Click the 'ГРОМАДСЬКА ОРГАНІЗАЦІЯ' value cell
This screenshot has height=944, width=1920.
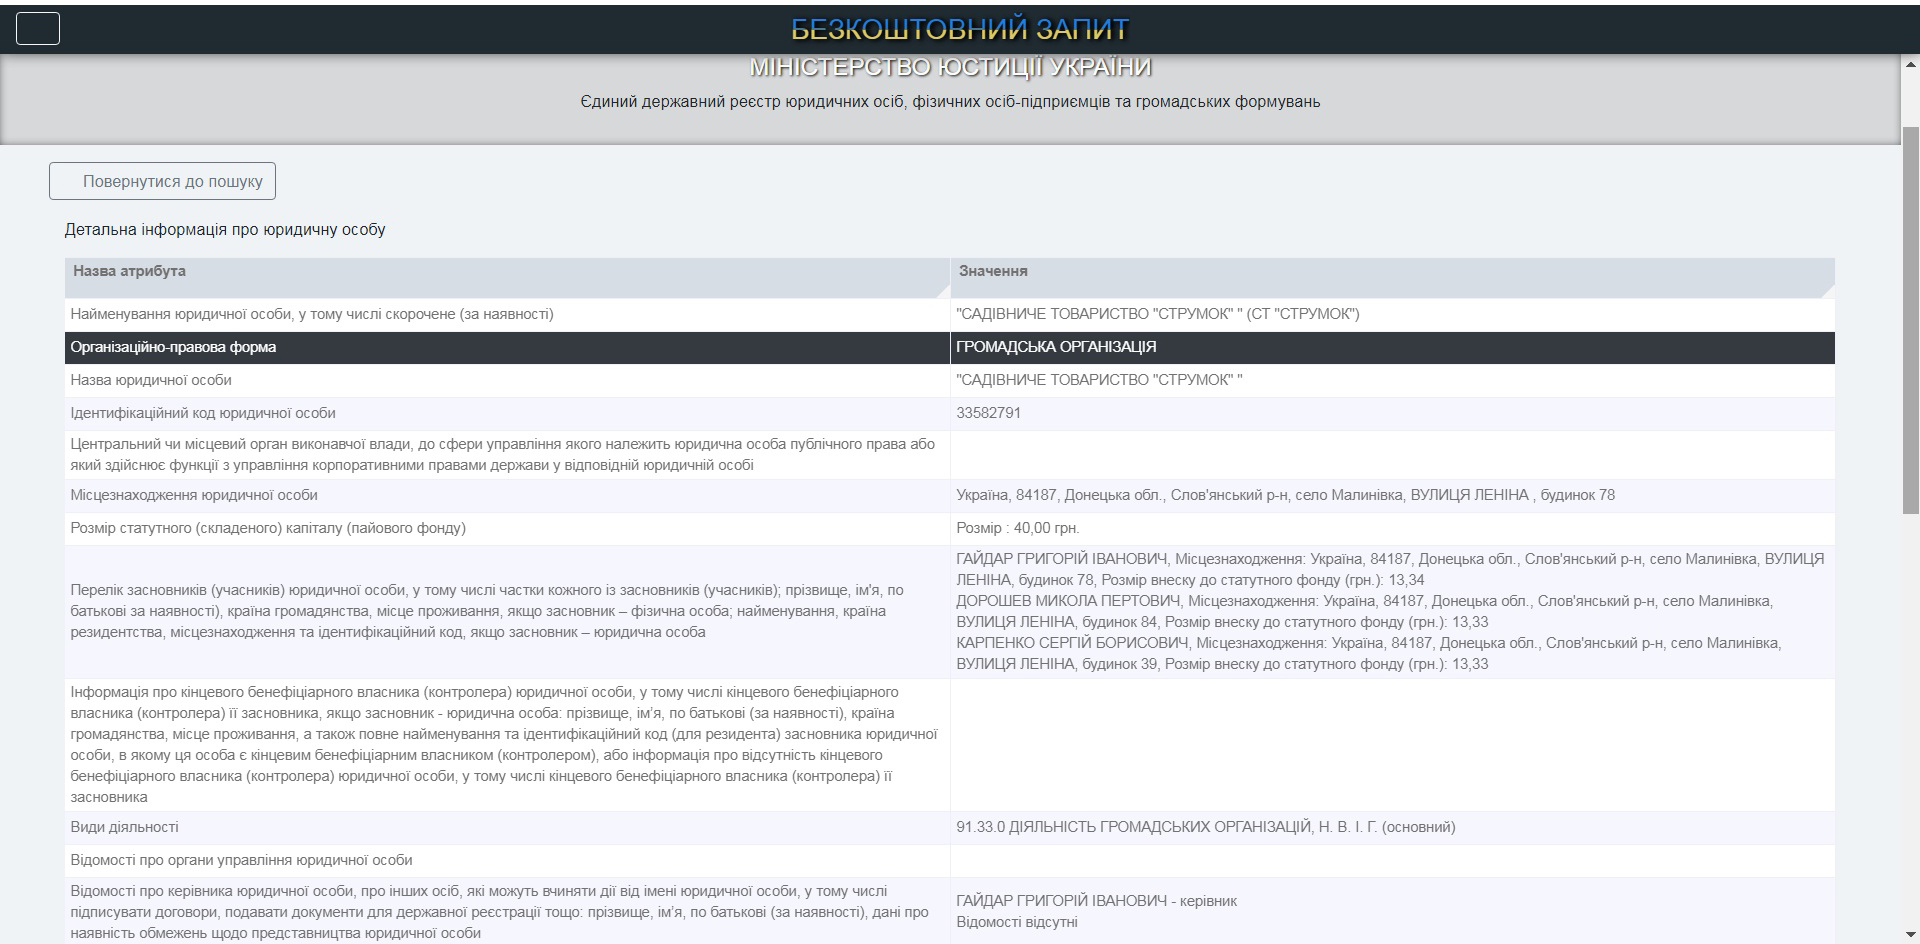(1393, 347)
